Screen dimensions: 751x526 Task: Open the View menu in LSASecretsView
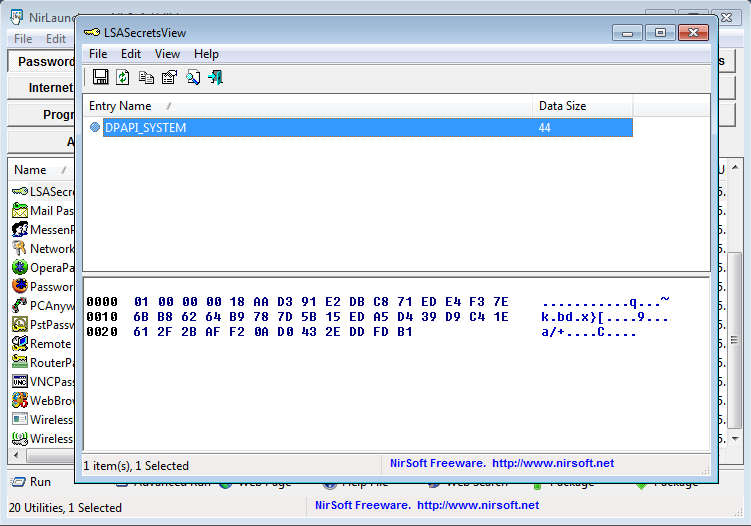[167, 54]
